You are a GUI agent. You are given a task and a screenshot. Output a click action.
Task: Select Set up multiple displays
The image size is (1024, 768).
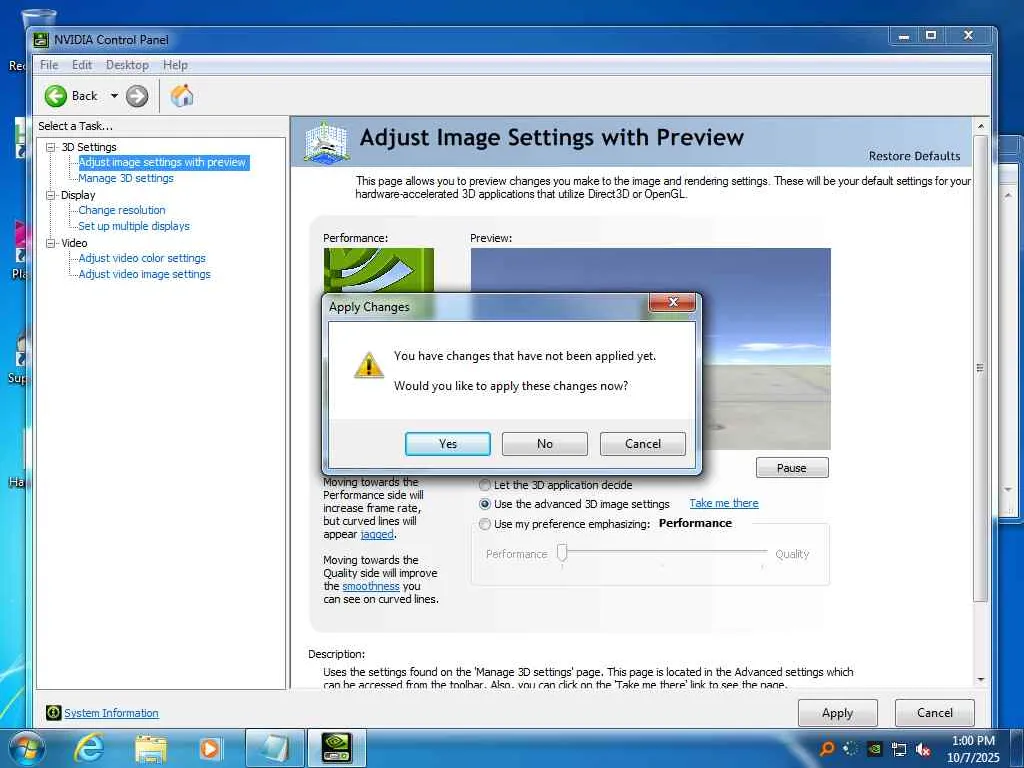point(134,226)
